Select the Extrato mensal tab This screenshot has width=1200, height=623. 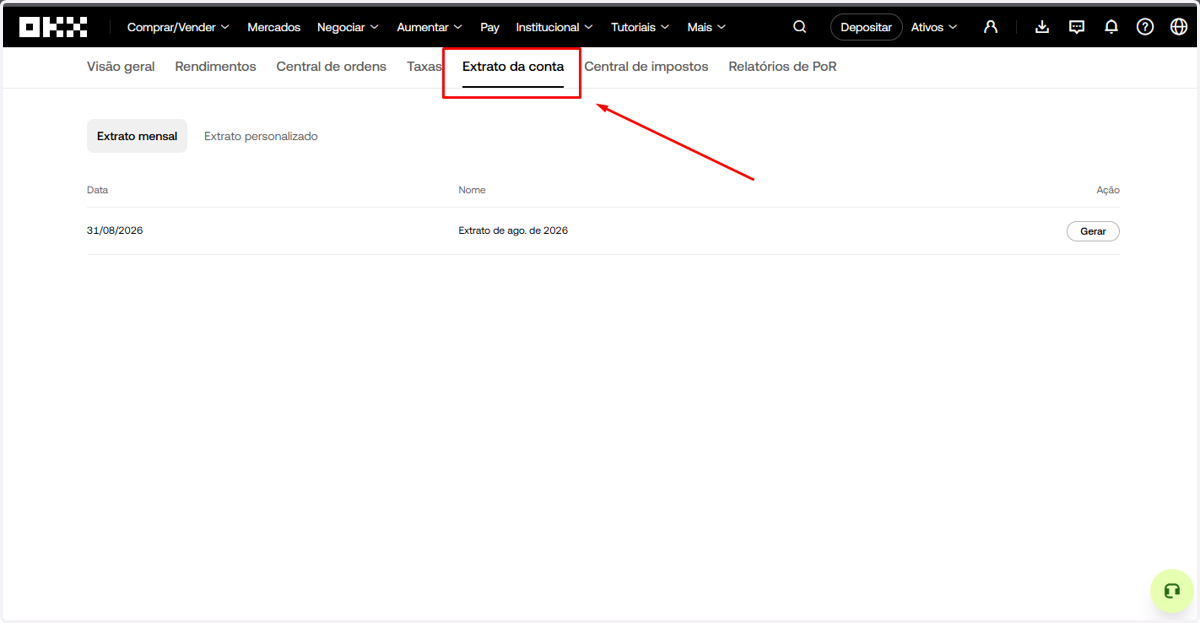pyautogui.click(x=137, y=136)
